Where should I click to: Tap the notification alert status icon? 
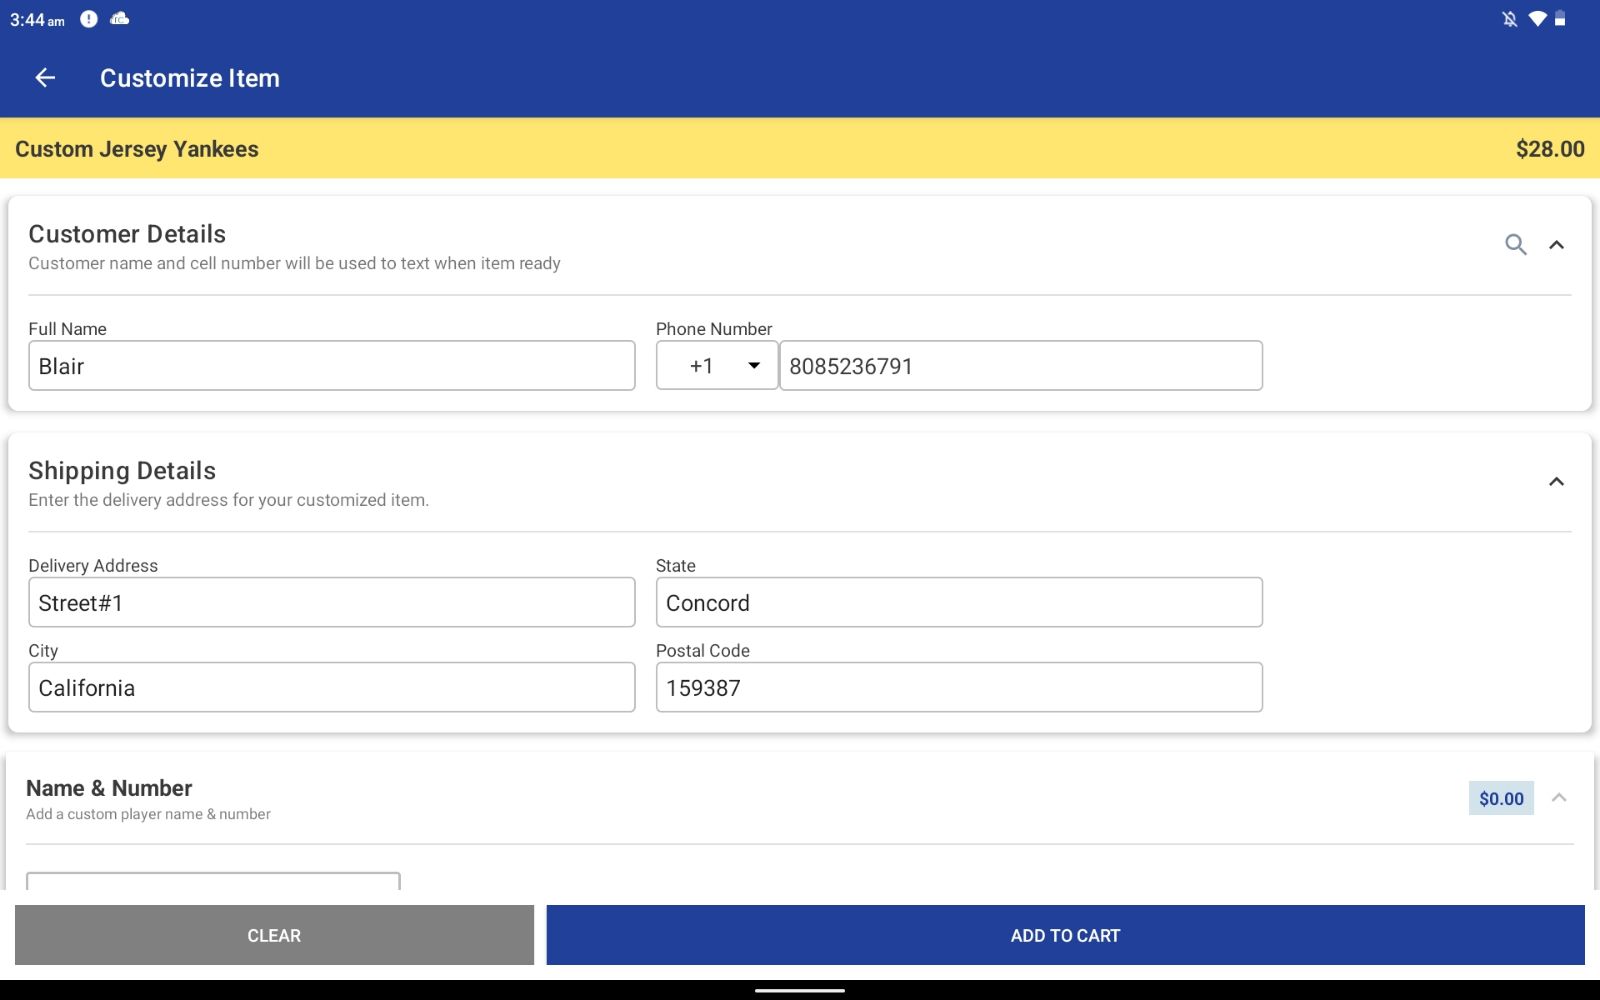tap(89, 19)
